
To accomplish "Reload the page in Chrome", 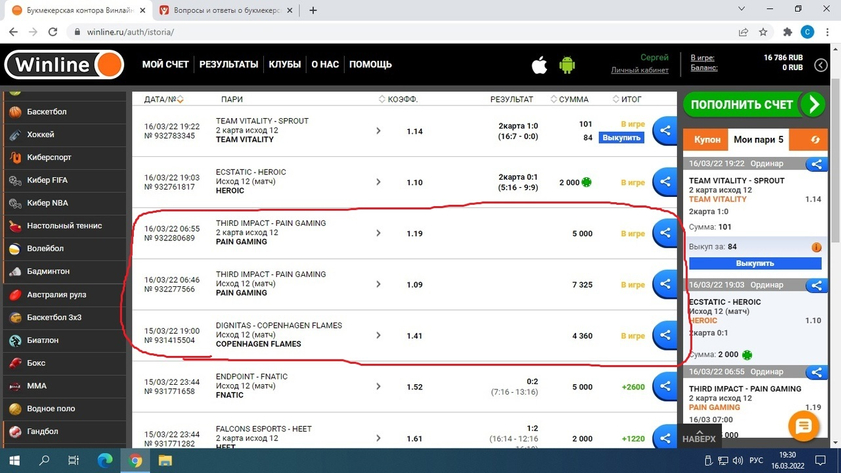I will pos(53,32).
